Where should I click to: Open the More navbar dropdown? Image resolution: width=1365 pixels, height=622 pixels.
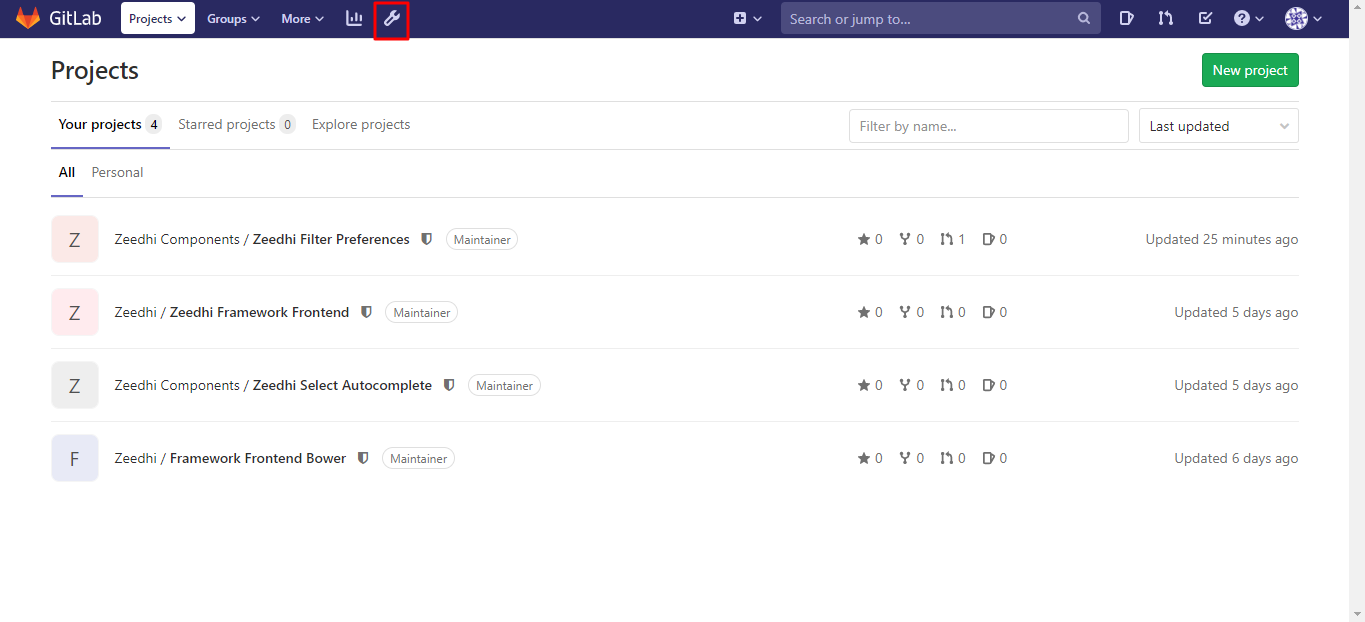303,18
